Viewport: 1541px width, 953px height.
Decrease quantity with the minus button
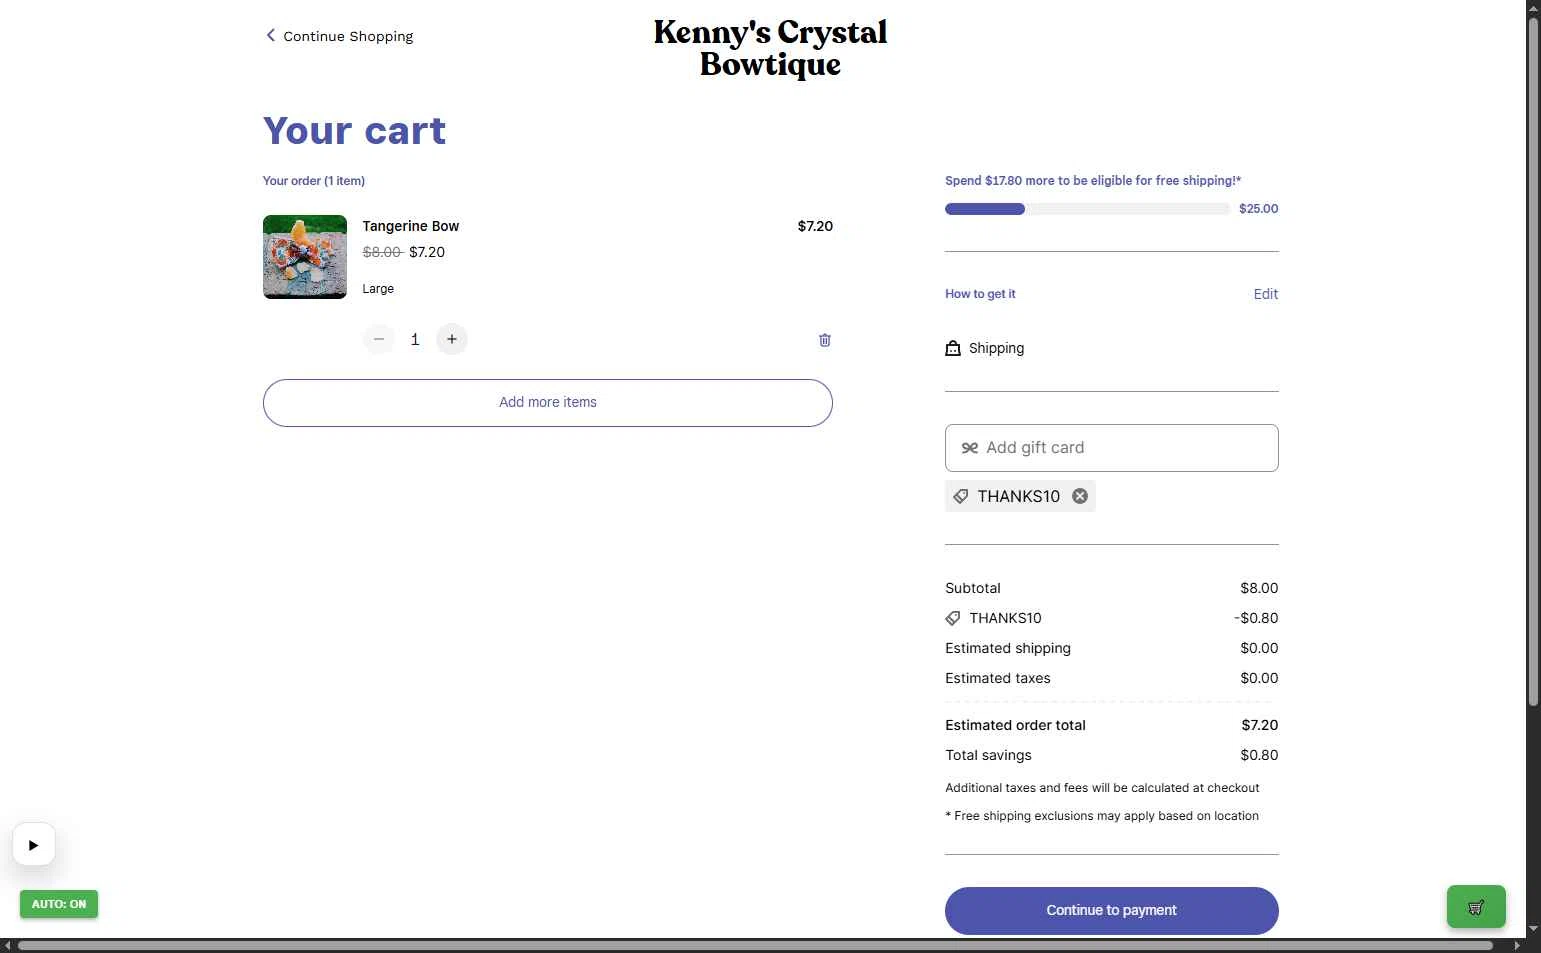tap(379, 339)
